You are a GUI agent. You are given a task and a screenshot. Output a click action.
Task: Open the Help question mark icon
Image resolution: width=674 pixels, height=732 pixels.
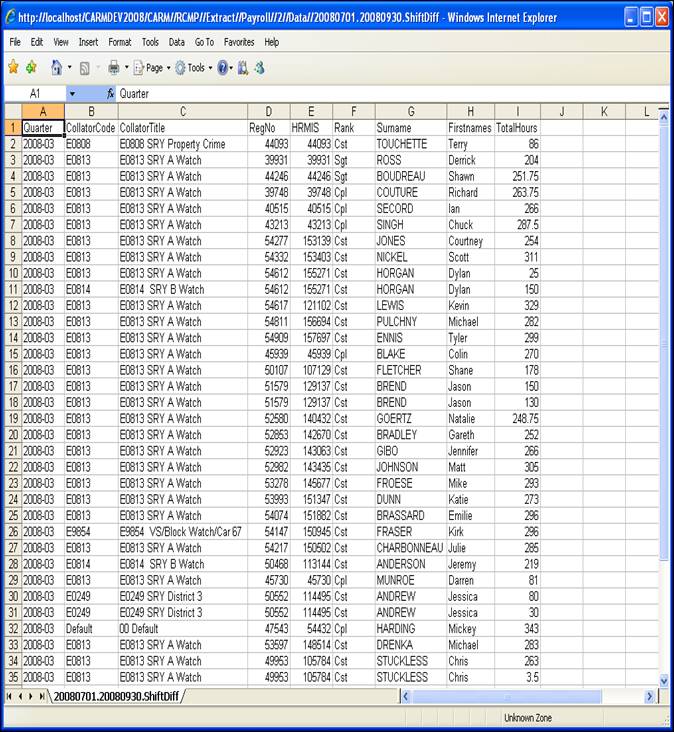pyautogui.click(x=222, y=68)
